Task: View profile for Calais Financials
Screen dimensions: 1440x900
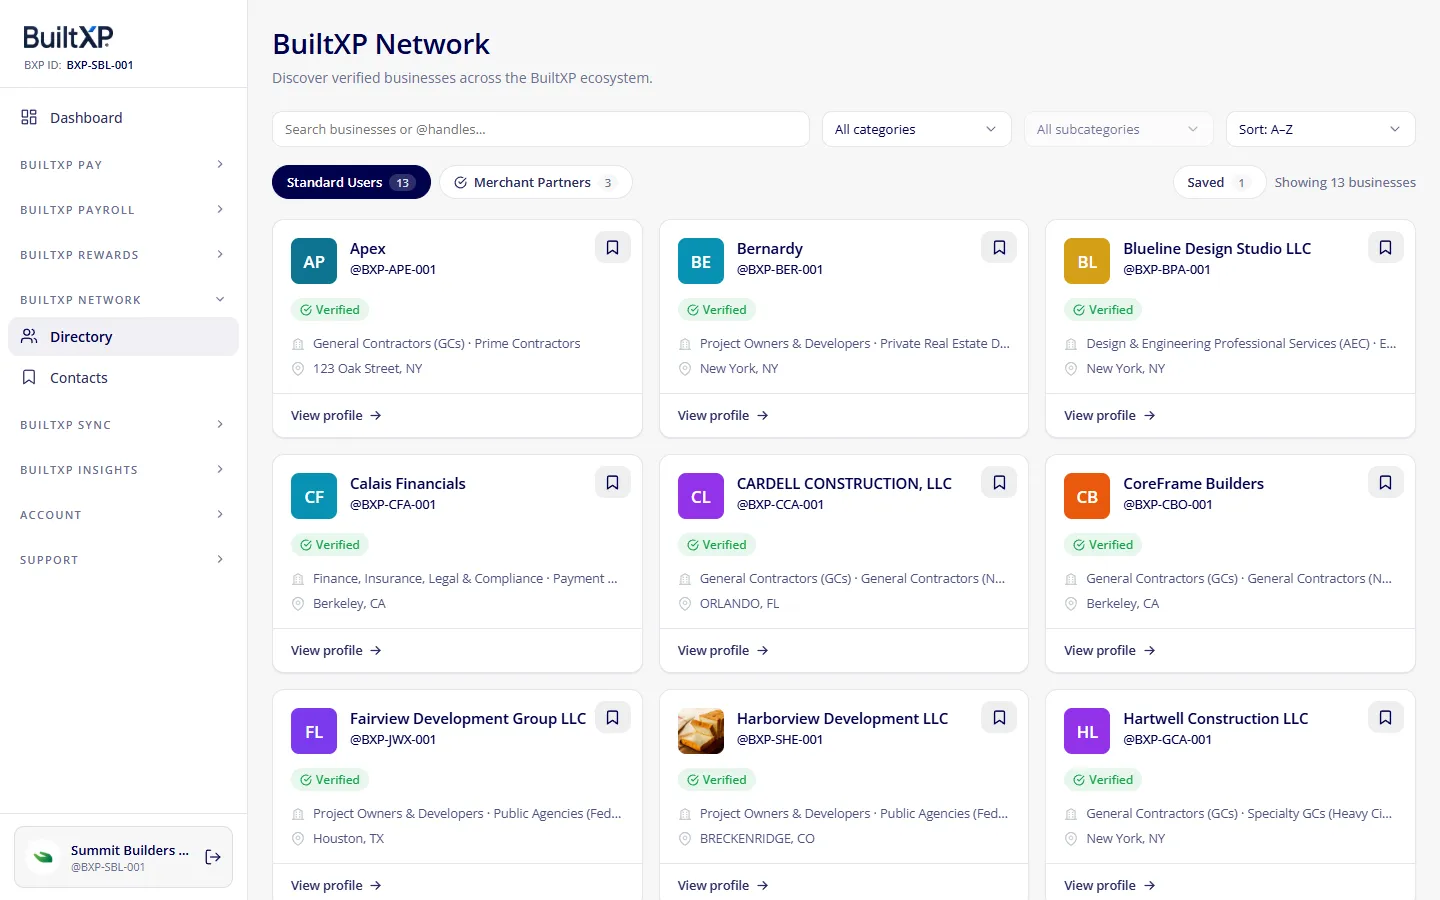Action: (x=336, y=650)
